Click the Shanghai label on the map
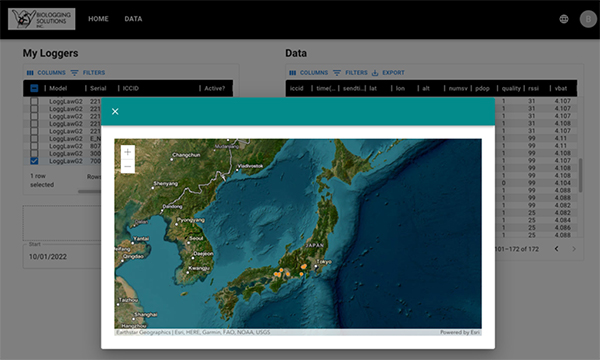This screenshot has height=360, width=600. pos(146,314)
